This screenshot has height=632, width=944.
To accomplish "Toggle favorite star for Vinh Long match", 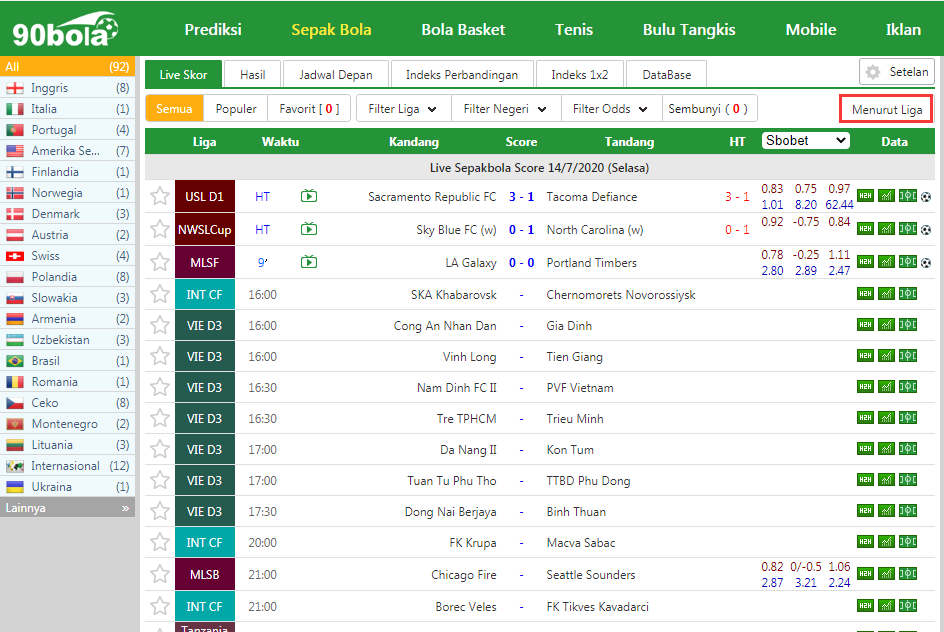I will pyautogui.click(x=160, y=356).
